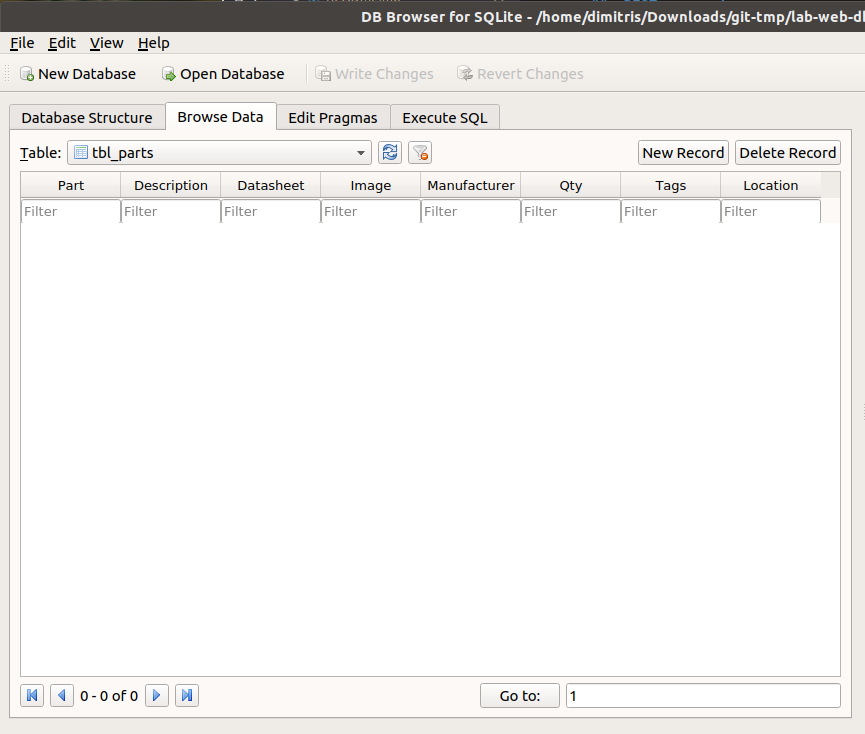Open the View menu

(x=106, y=43)
